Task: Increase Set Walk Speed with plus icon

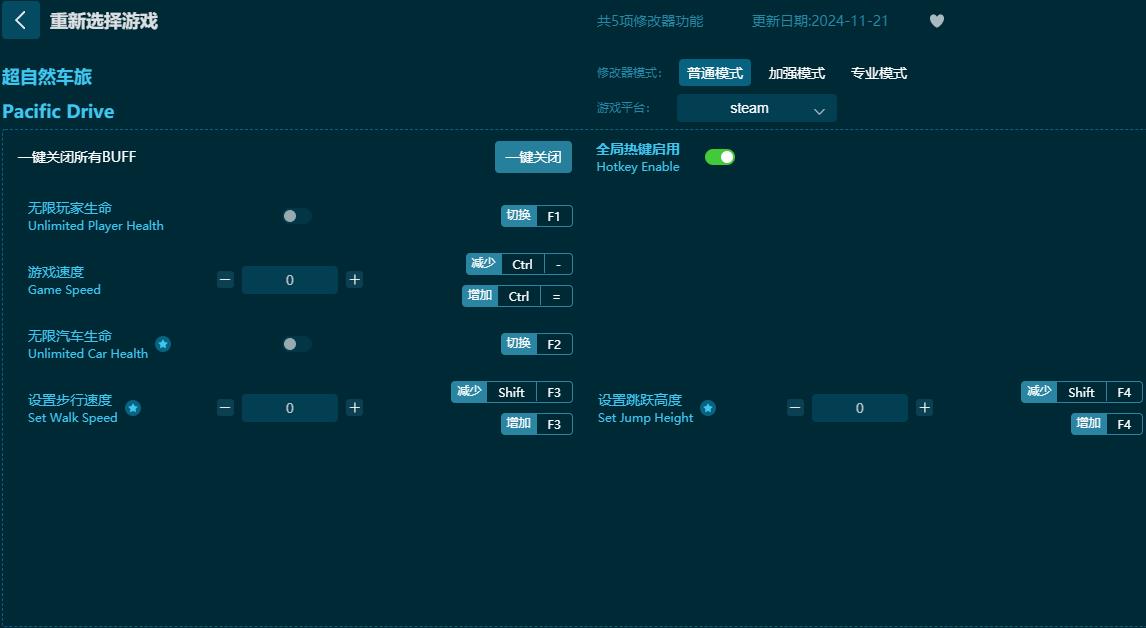Action: [354, 408]
